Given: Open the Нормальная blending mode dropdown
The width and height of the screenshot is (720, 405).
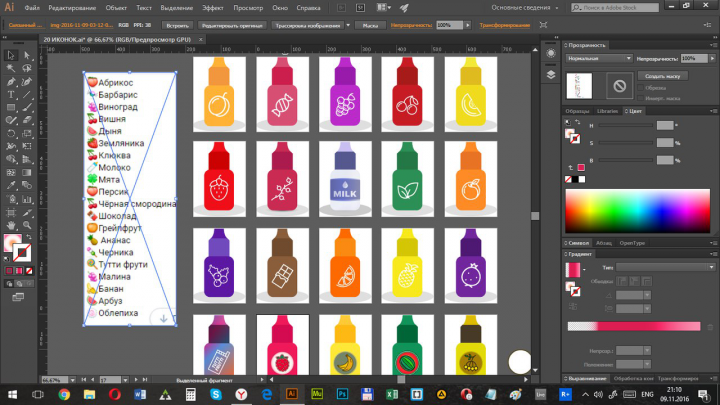Looking at the screenshot, I should click(599, 59).
